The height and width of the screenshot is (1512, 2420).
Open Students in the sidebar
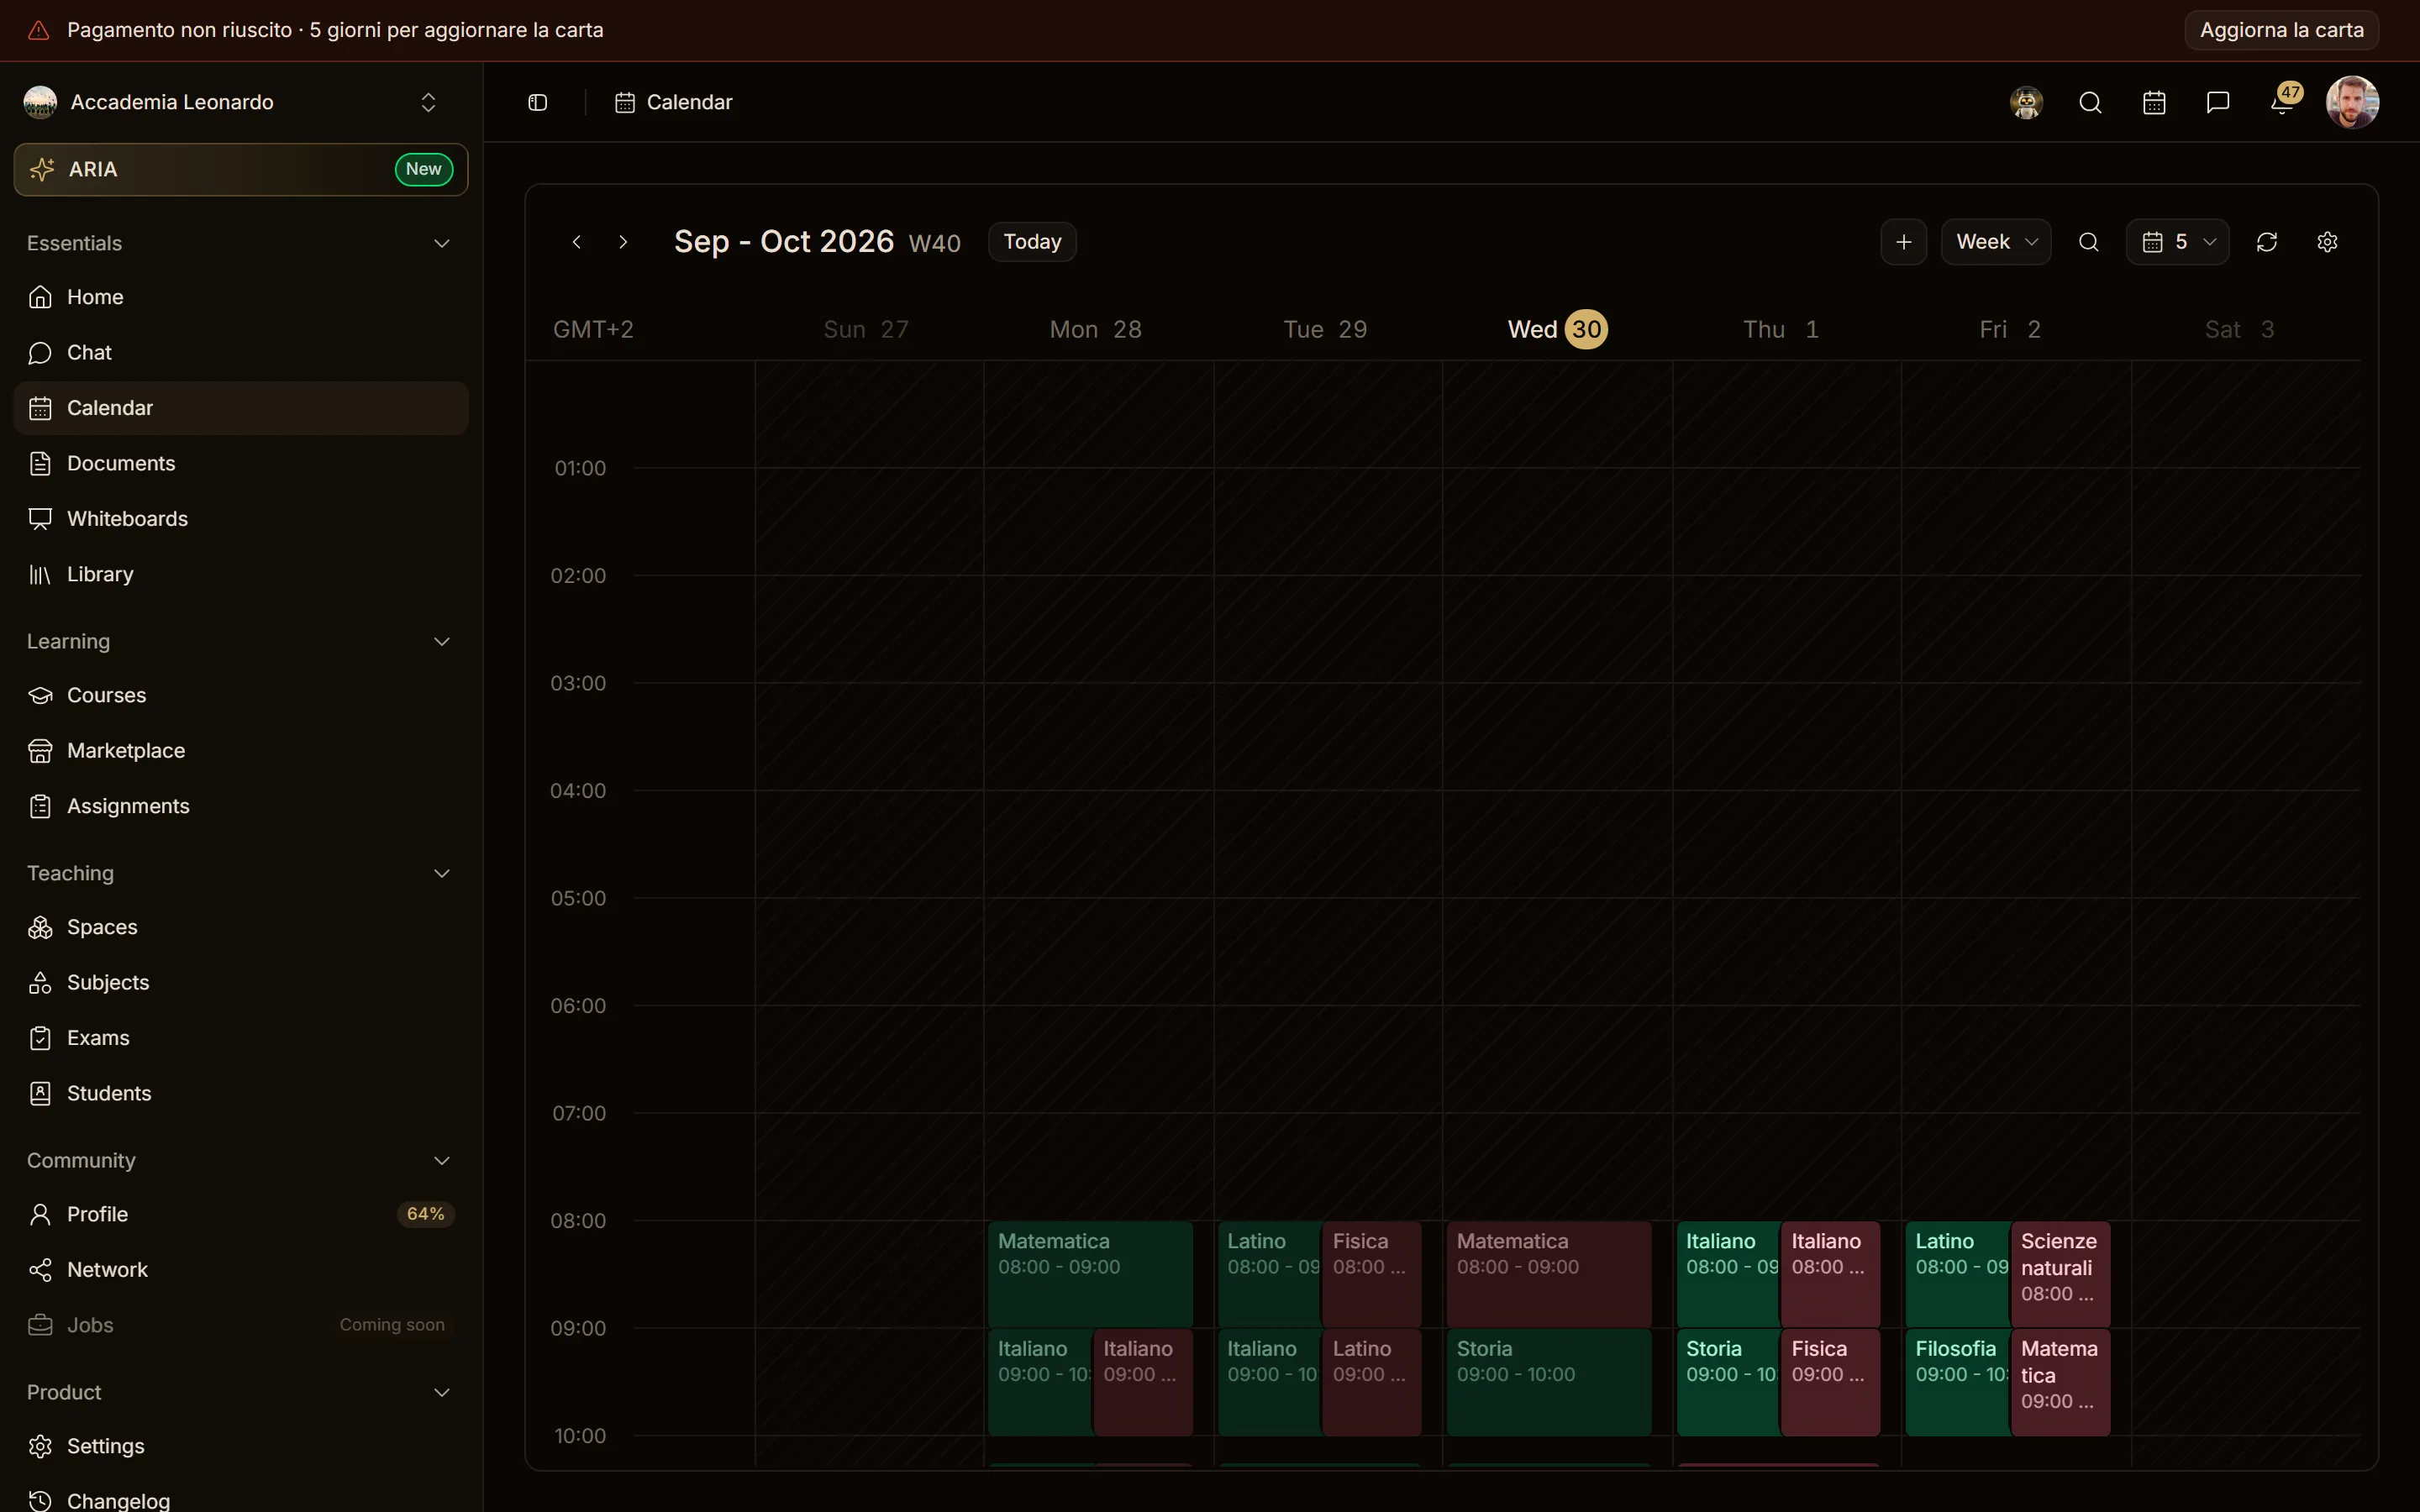click(x=241, y=1093)
